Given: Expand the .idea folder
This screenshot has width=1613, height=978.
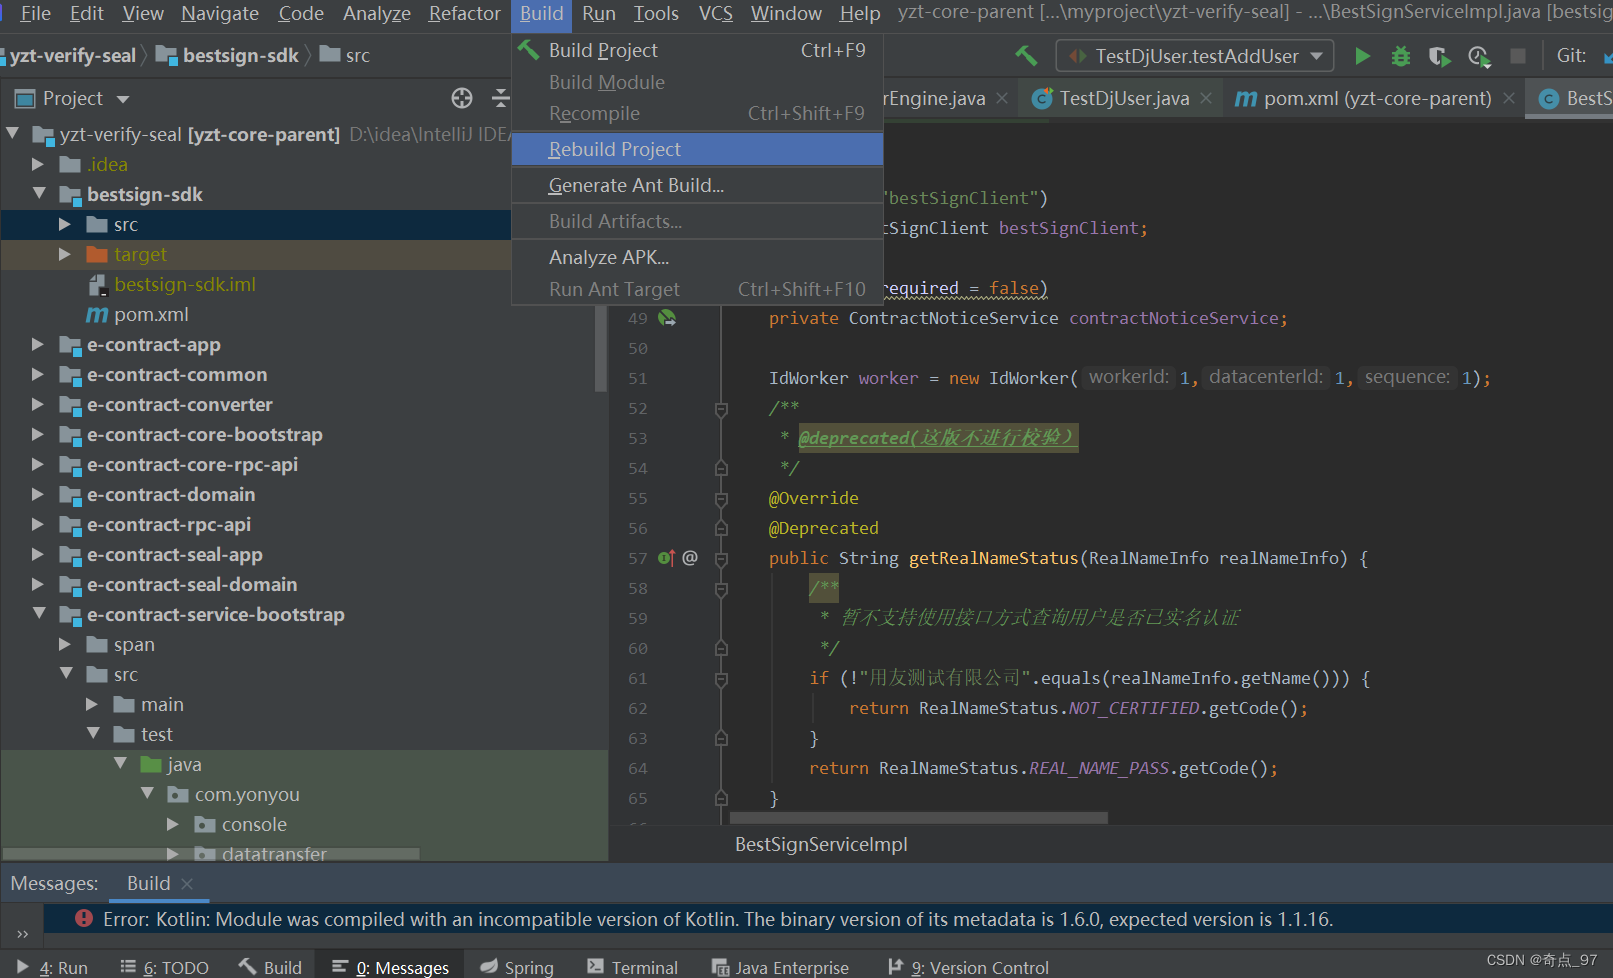Looking at the screenshot, I should [x=38, y=164].
